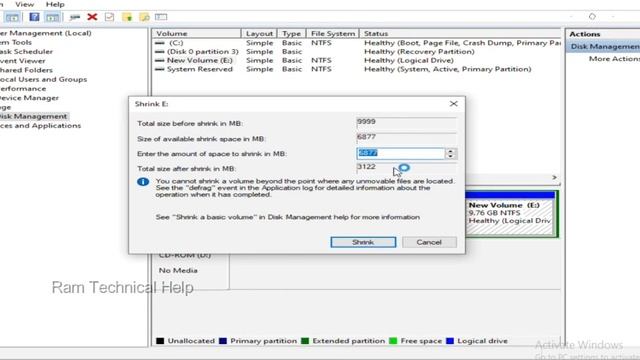Select the (C:) volume row
Viewport: 640px width, 360px height.
coord(357,43)
